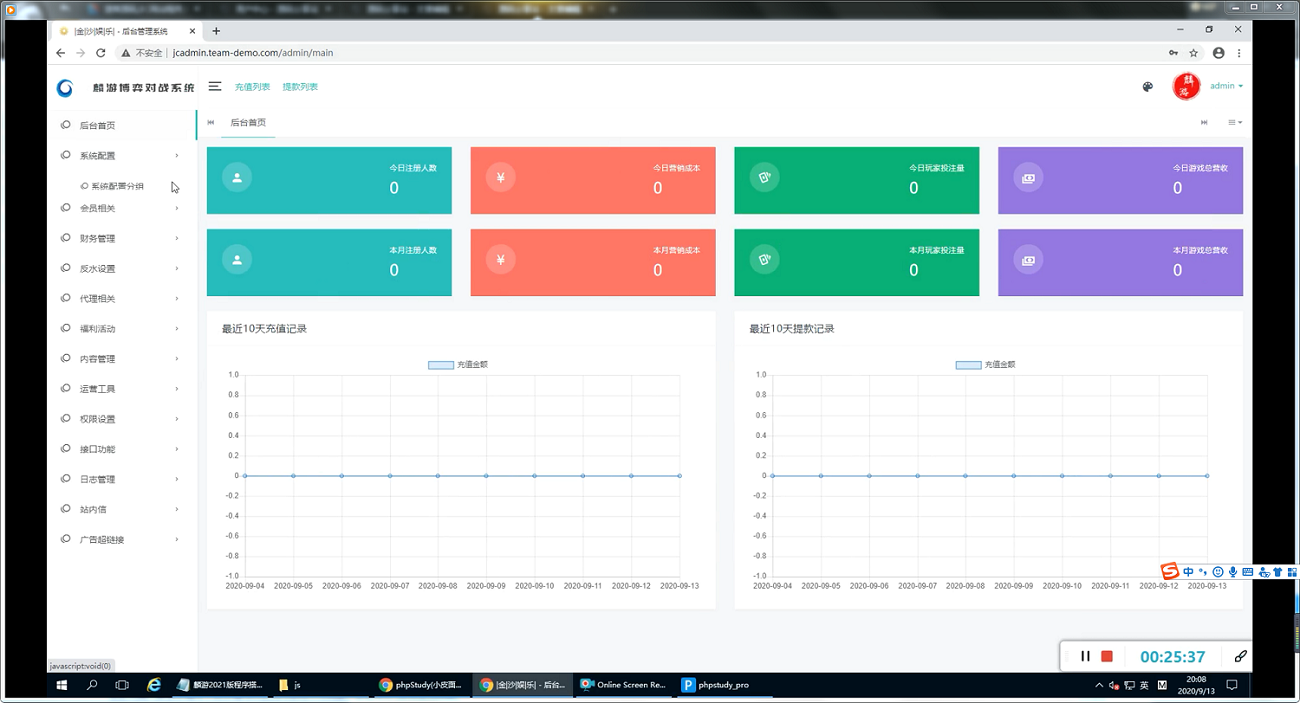Stop recording with the red square button
The image size is (1300, 703).
pos(1107,656)
